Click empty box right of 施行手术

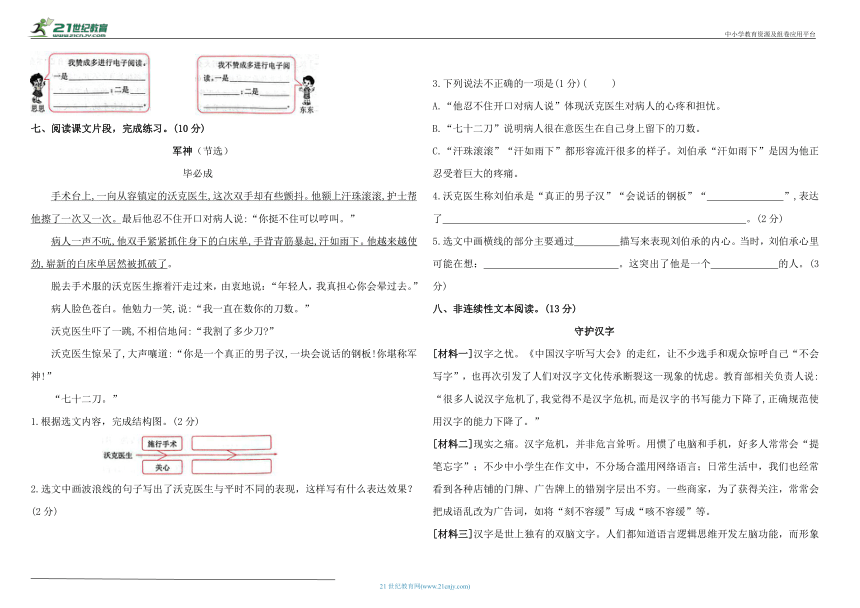click(x=231, y=442)
